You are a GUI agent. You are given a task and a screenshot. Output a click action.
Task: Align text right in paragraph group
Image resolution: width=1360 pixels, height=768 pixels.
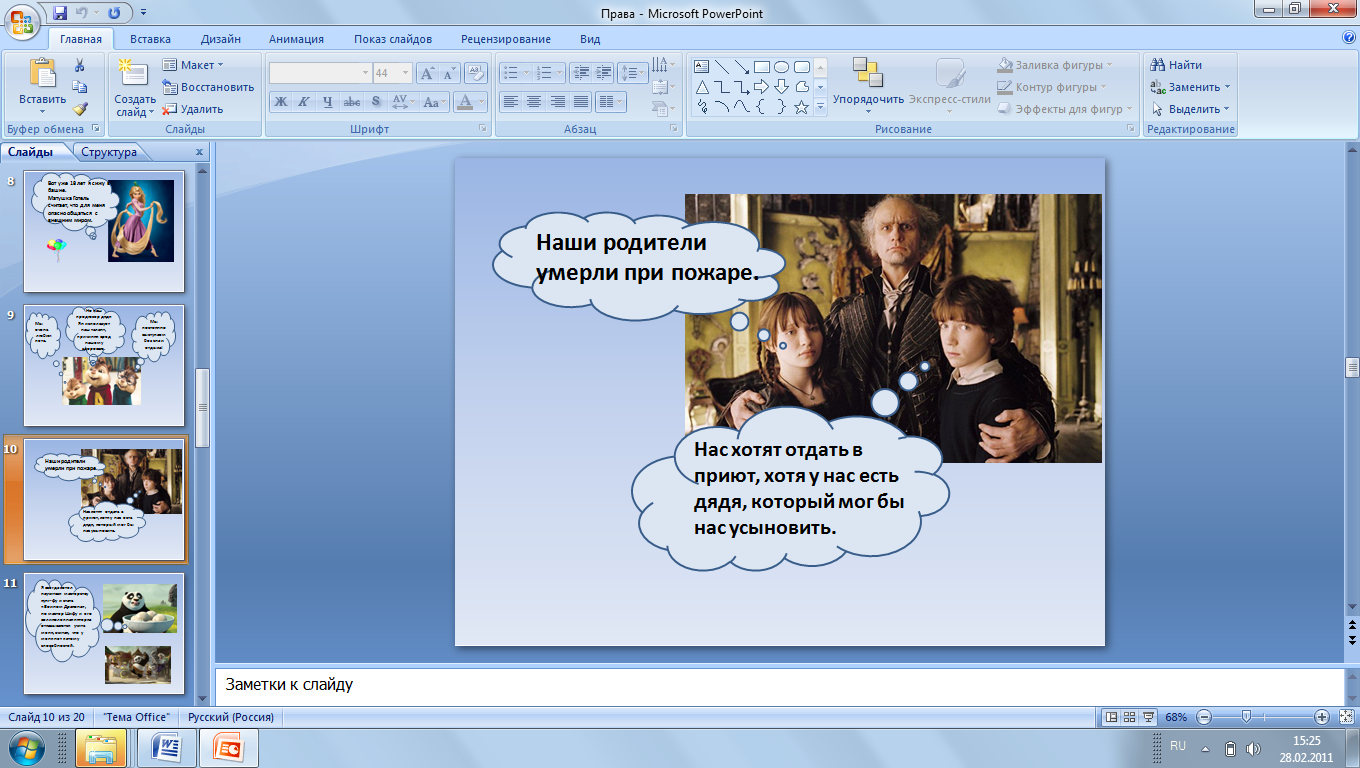click(x=557, y=102)
